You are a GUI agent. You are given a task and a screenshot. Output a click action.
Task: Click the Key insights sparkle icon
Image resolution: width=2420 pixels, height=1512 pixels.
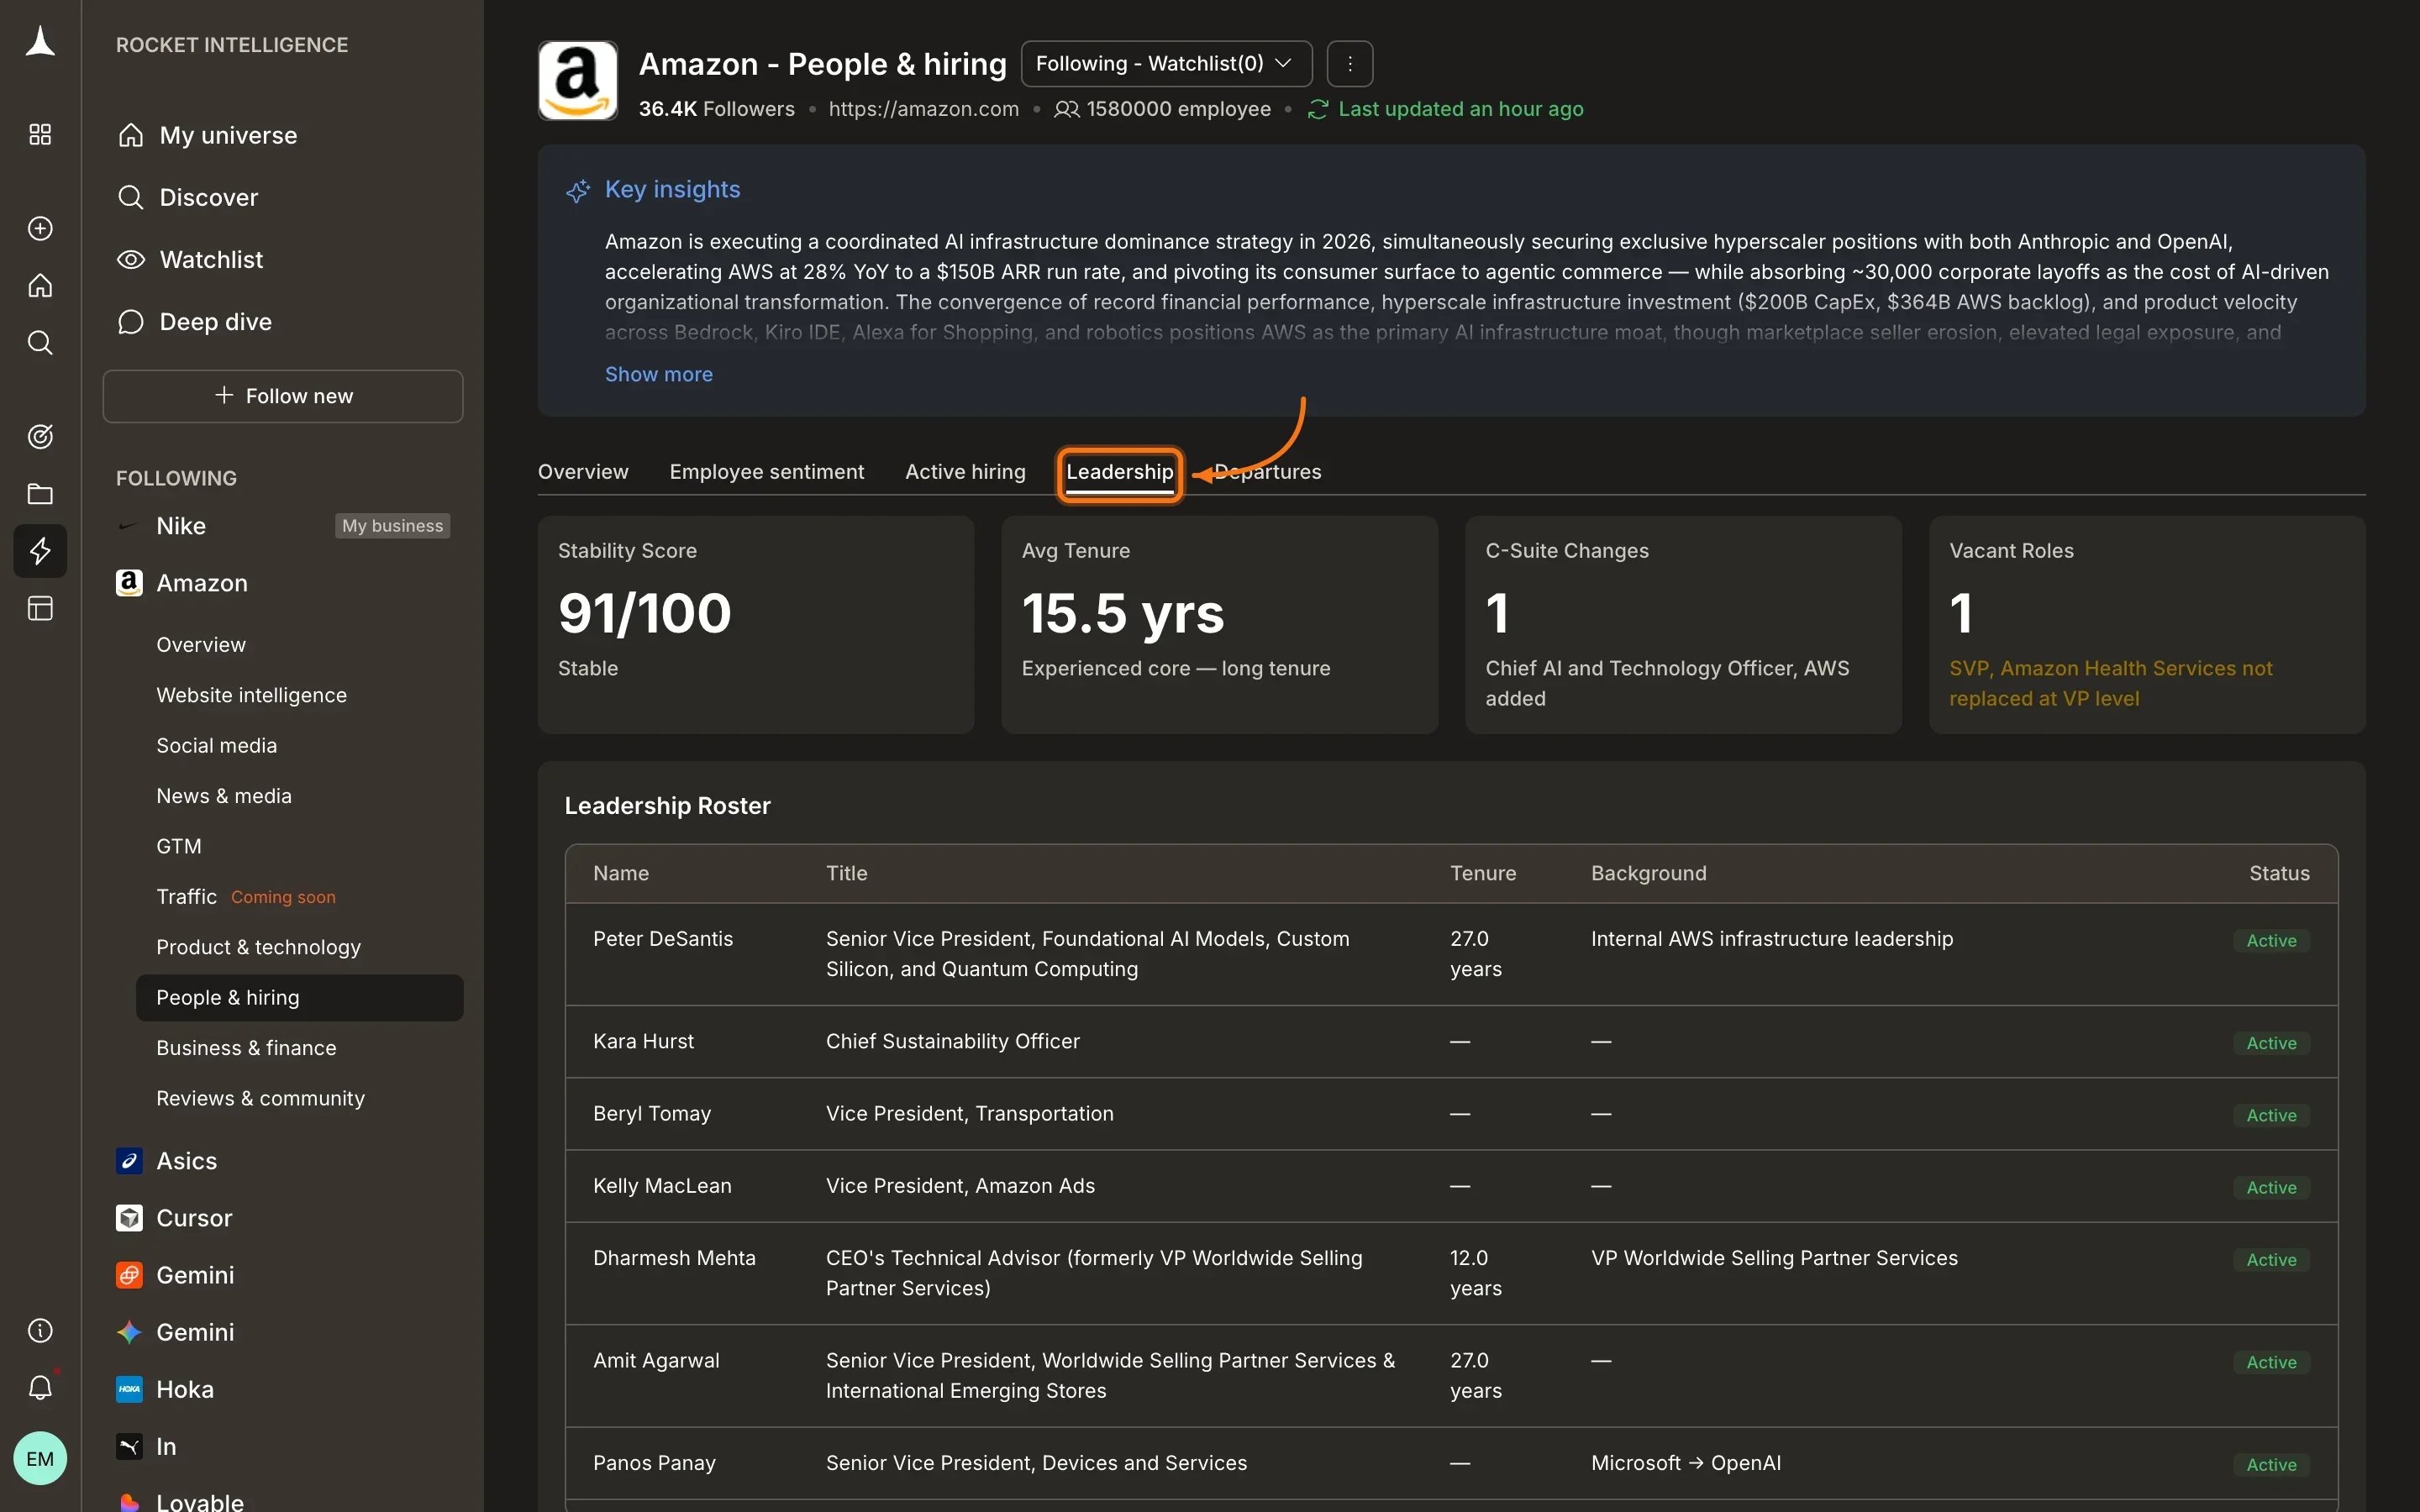(578, 190)
